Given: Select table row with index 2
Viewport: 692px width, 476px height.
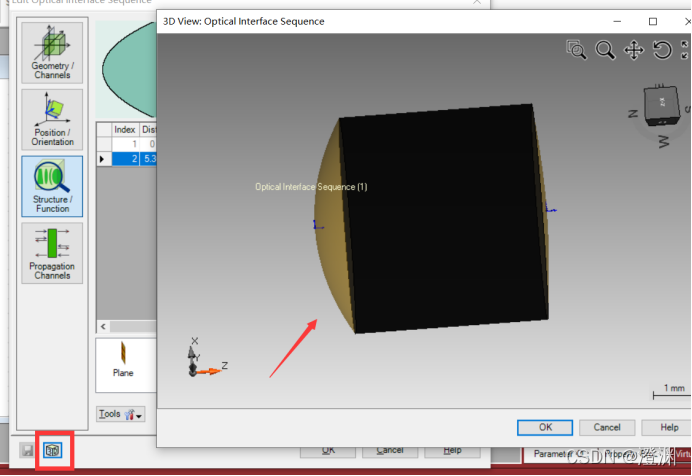Looking at the screenshot, I should click(127, 158).
